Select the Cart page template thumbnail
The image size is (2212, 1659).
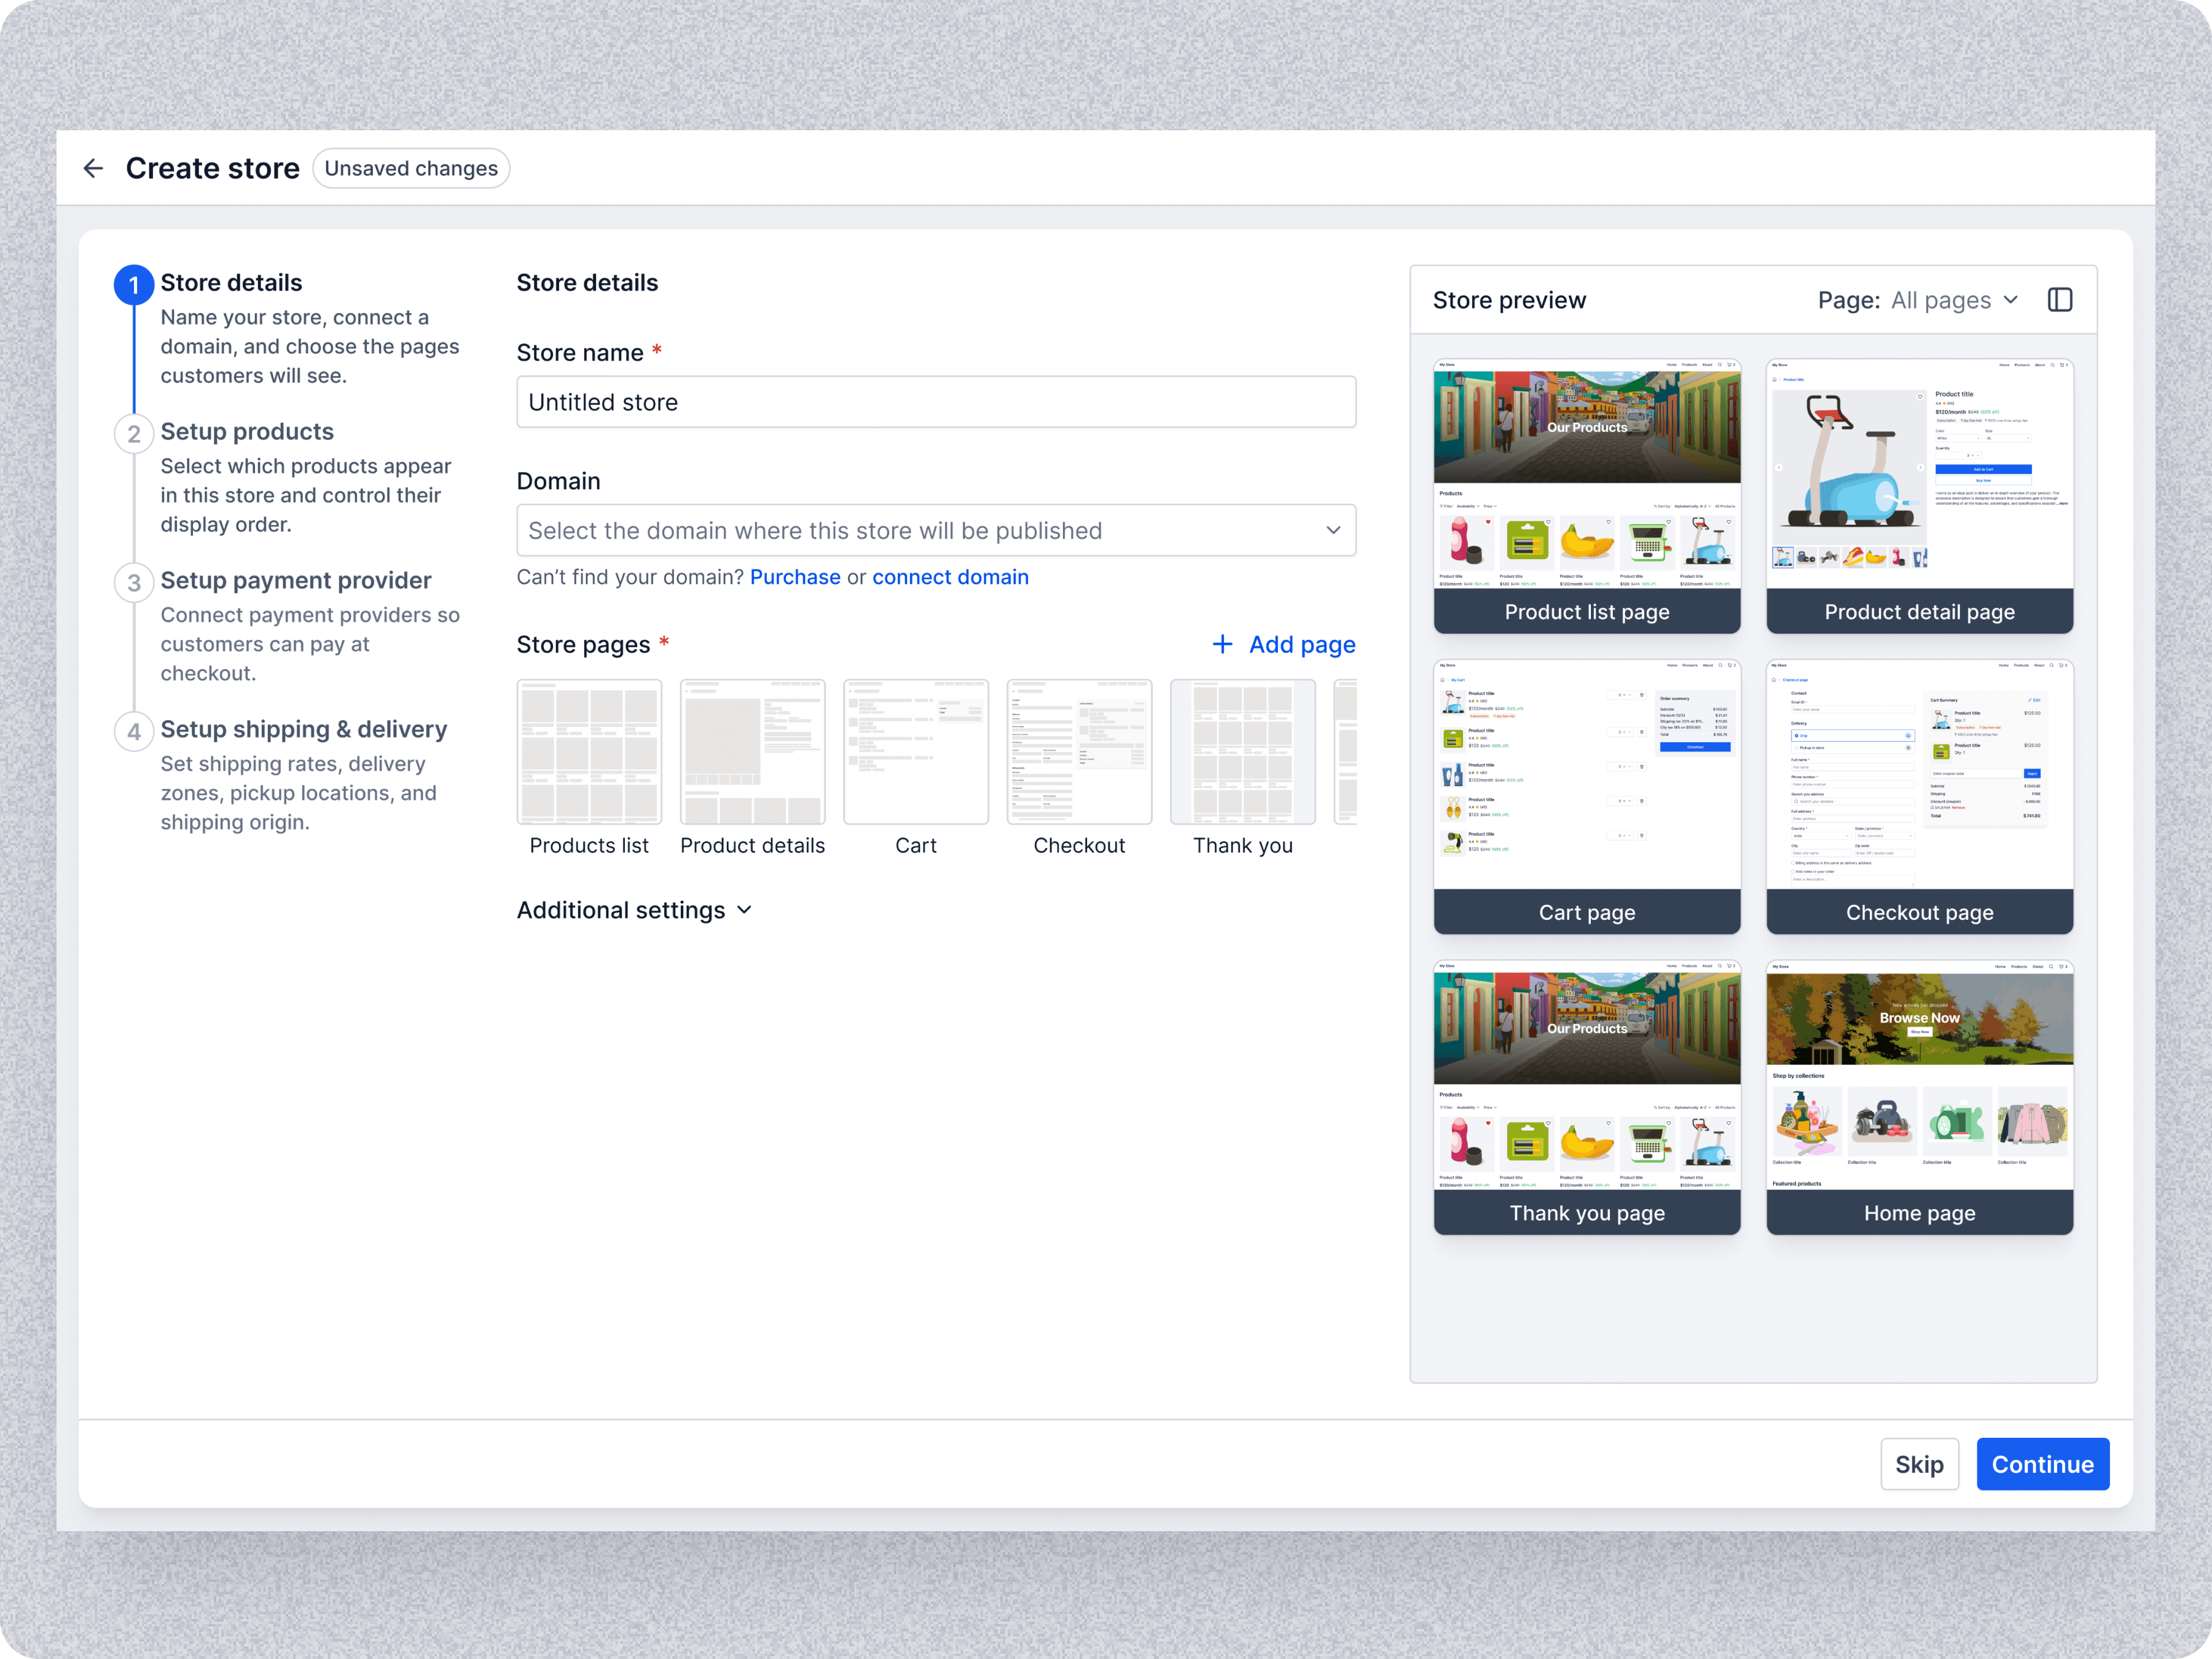click(915, 752)
